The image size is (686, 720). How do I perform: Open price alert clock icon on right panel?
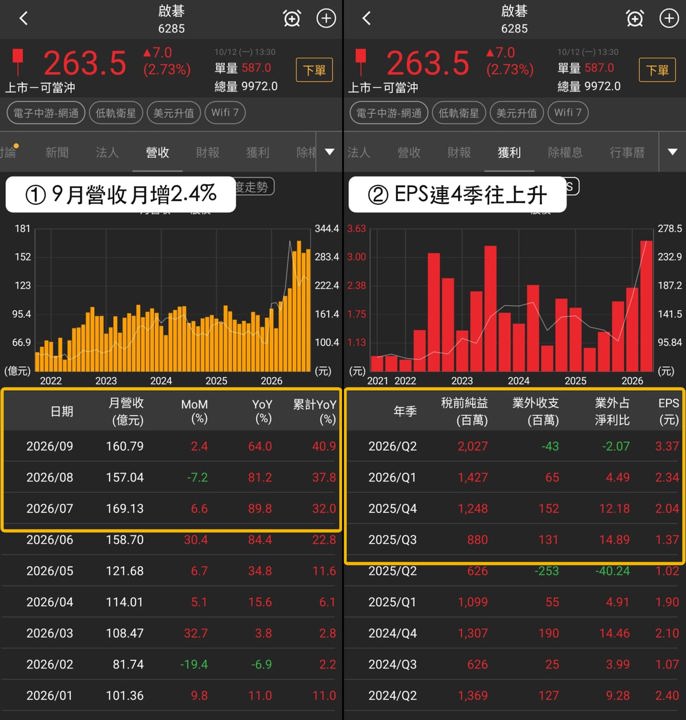[x=635, y=18]
